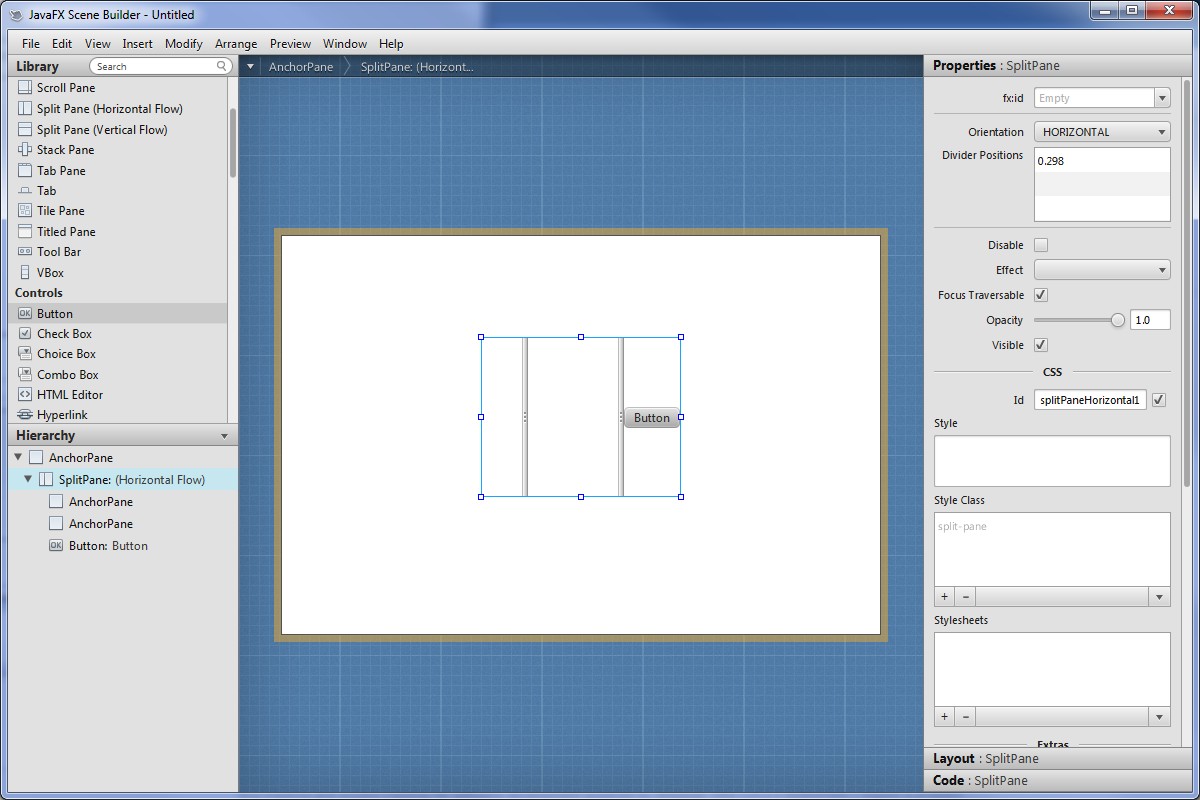Select the Tool Bar library icon
1200x800 pixels.
coord(25,252)
